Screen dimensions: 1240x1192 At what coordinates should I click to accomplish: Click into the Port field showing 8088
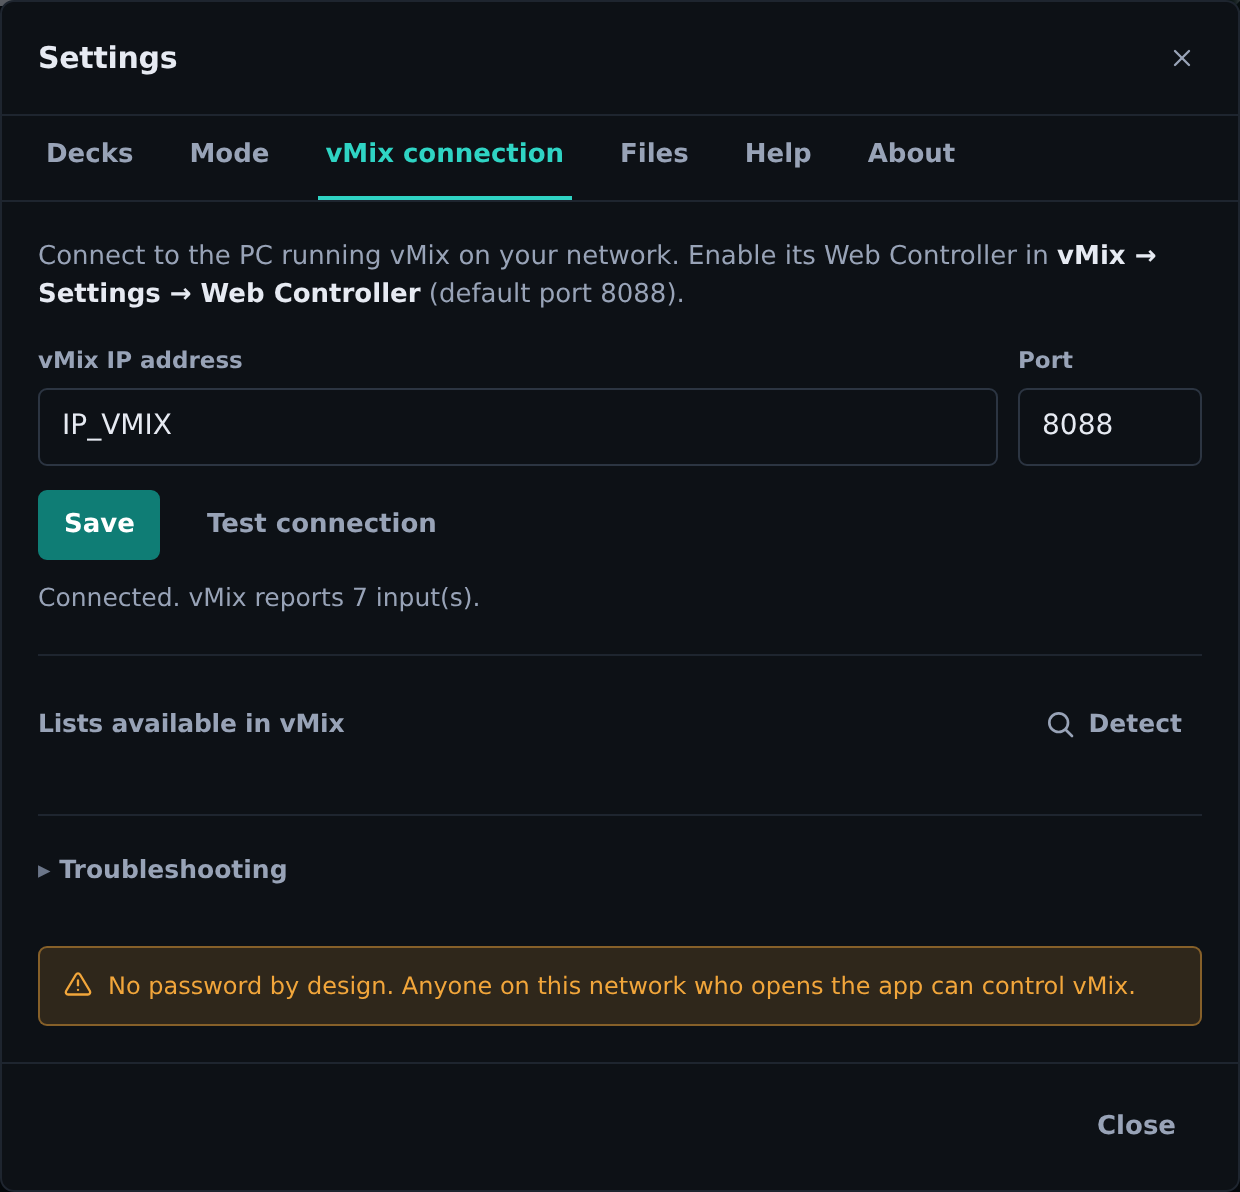point(1110,427)
